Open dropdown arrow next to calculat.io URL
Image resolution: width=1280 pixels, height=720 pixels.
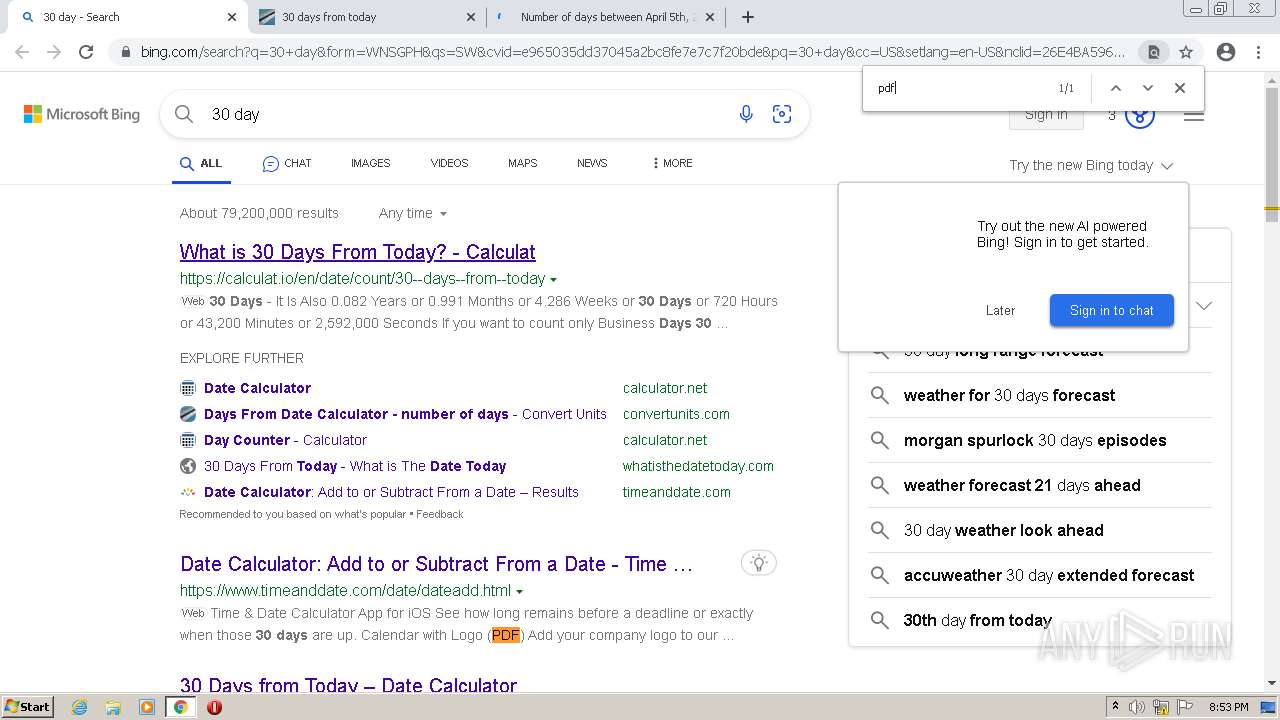click(x=554, y=280)
